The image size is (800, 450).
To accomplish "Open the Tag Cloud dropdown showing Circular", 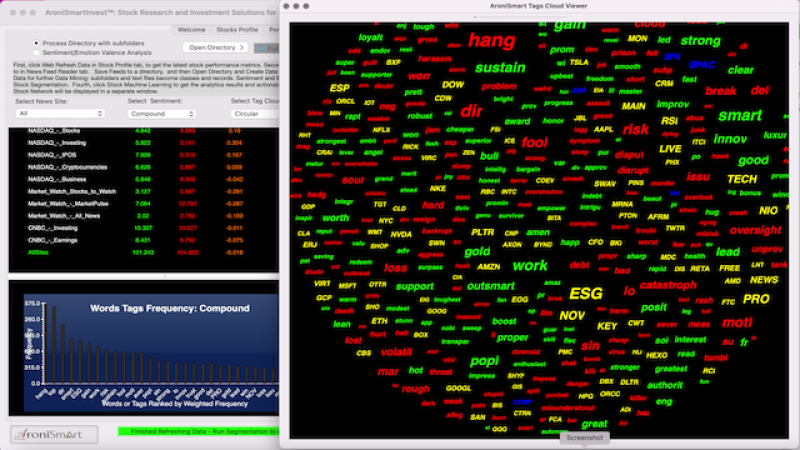I will (x=255, y=114).
